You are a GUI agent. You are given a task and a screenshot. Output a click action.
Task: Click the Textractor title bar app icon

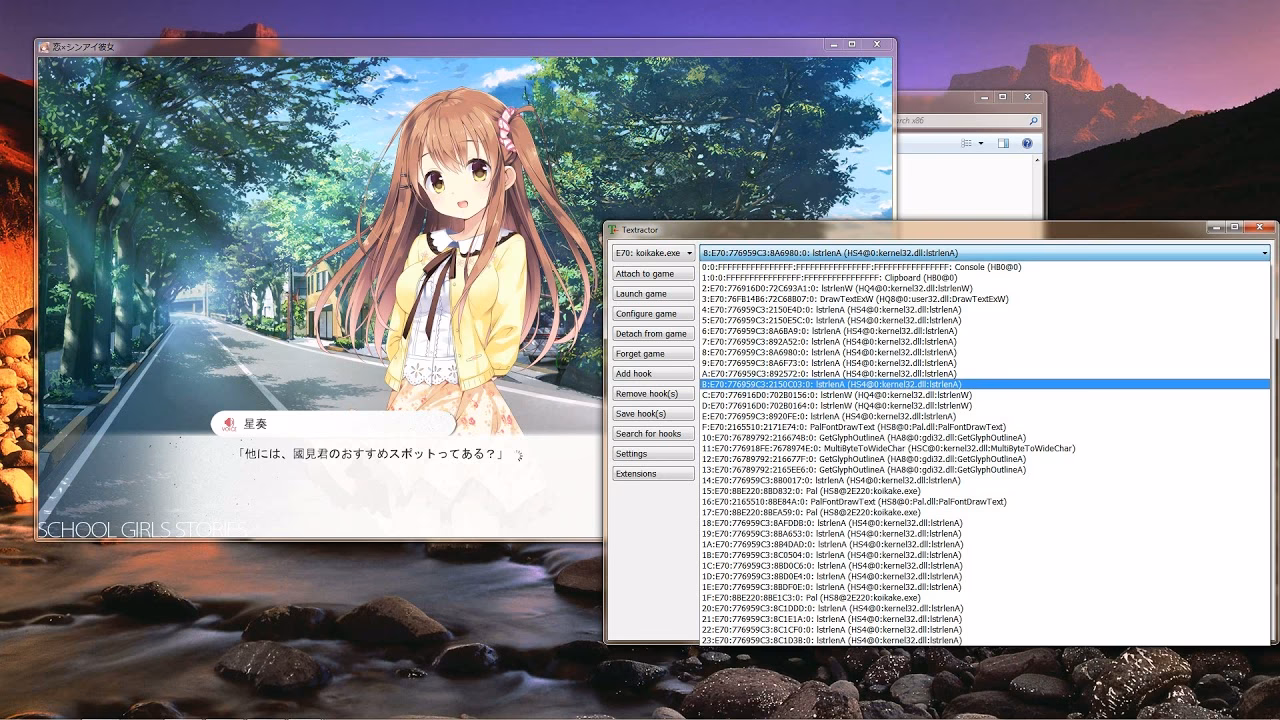coord(613,230)
